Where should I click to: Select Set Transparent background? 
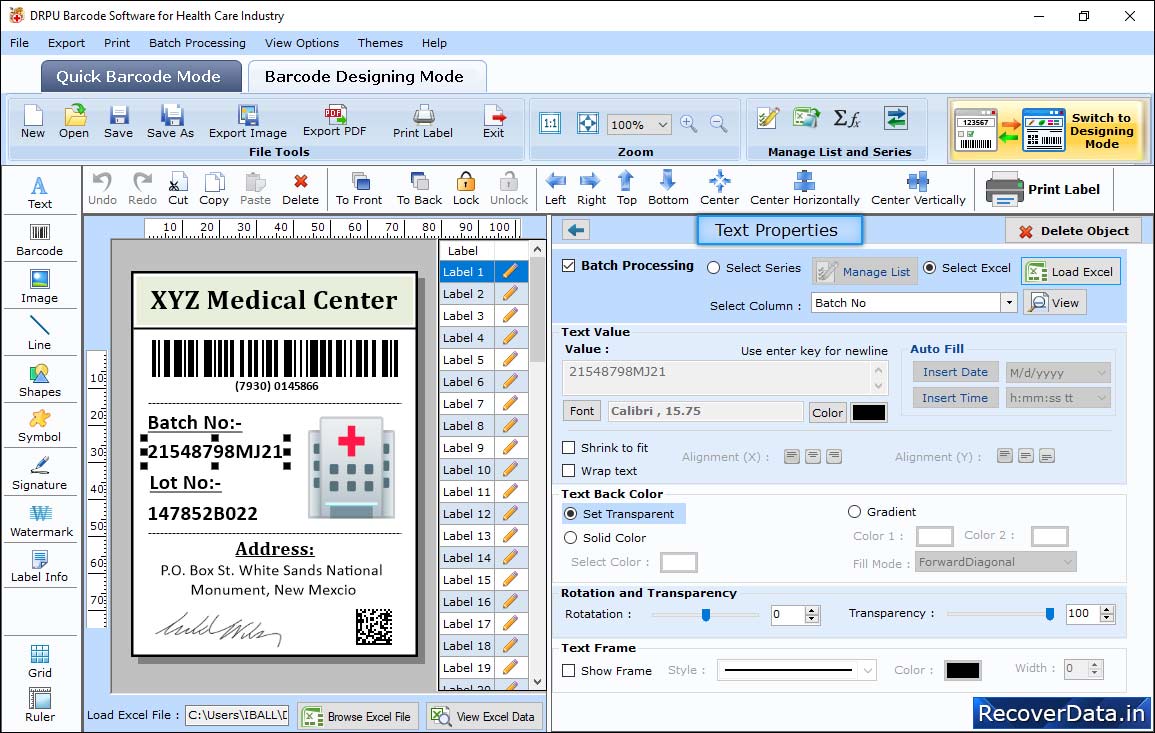(x=570, y=513)
